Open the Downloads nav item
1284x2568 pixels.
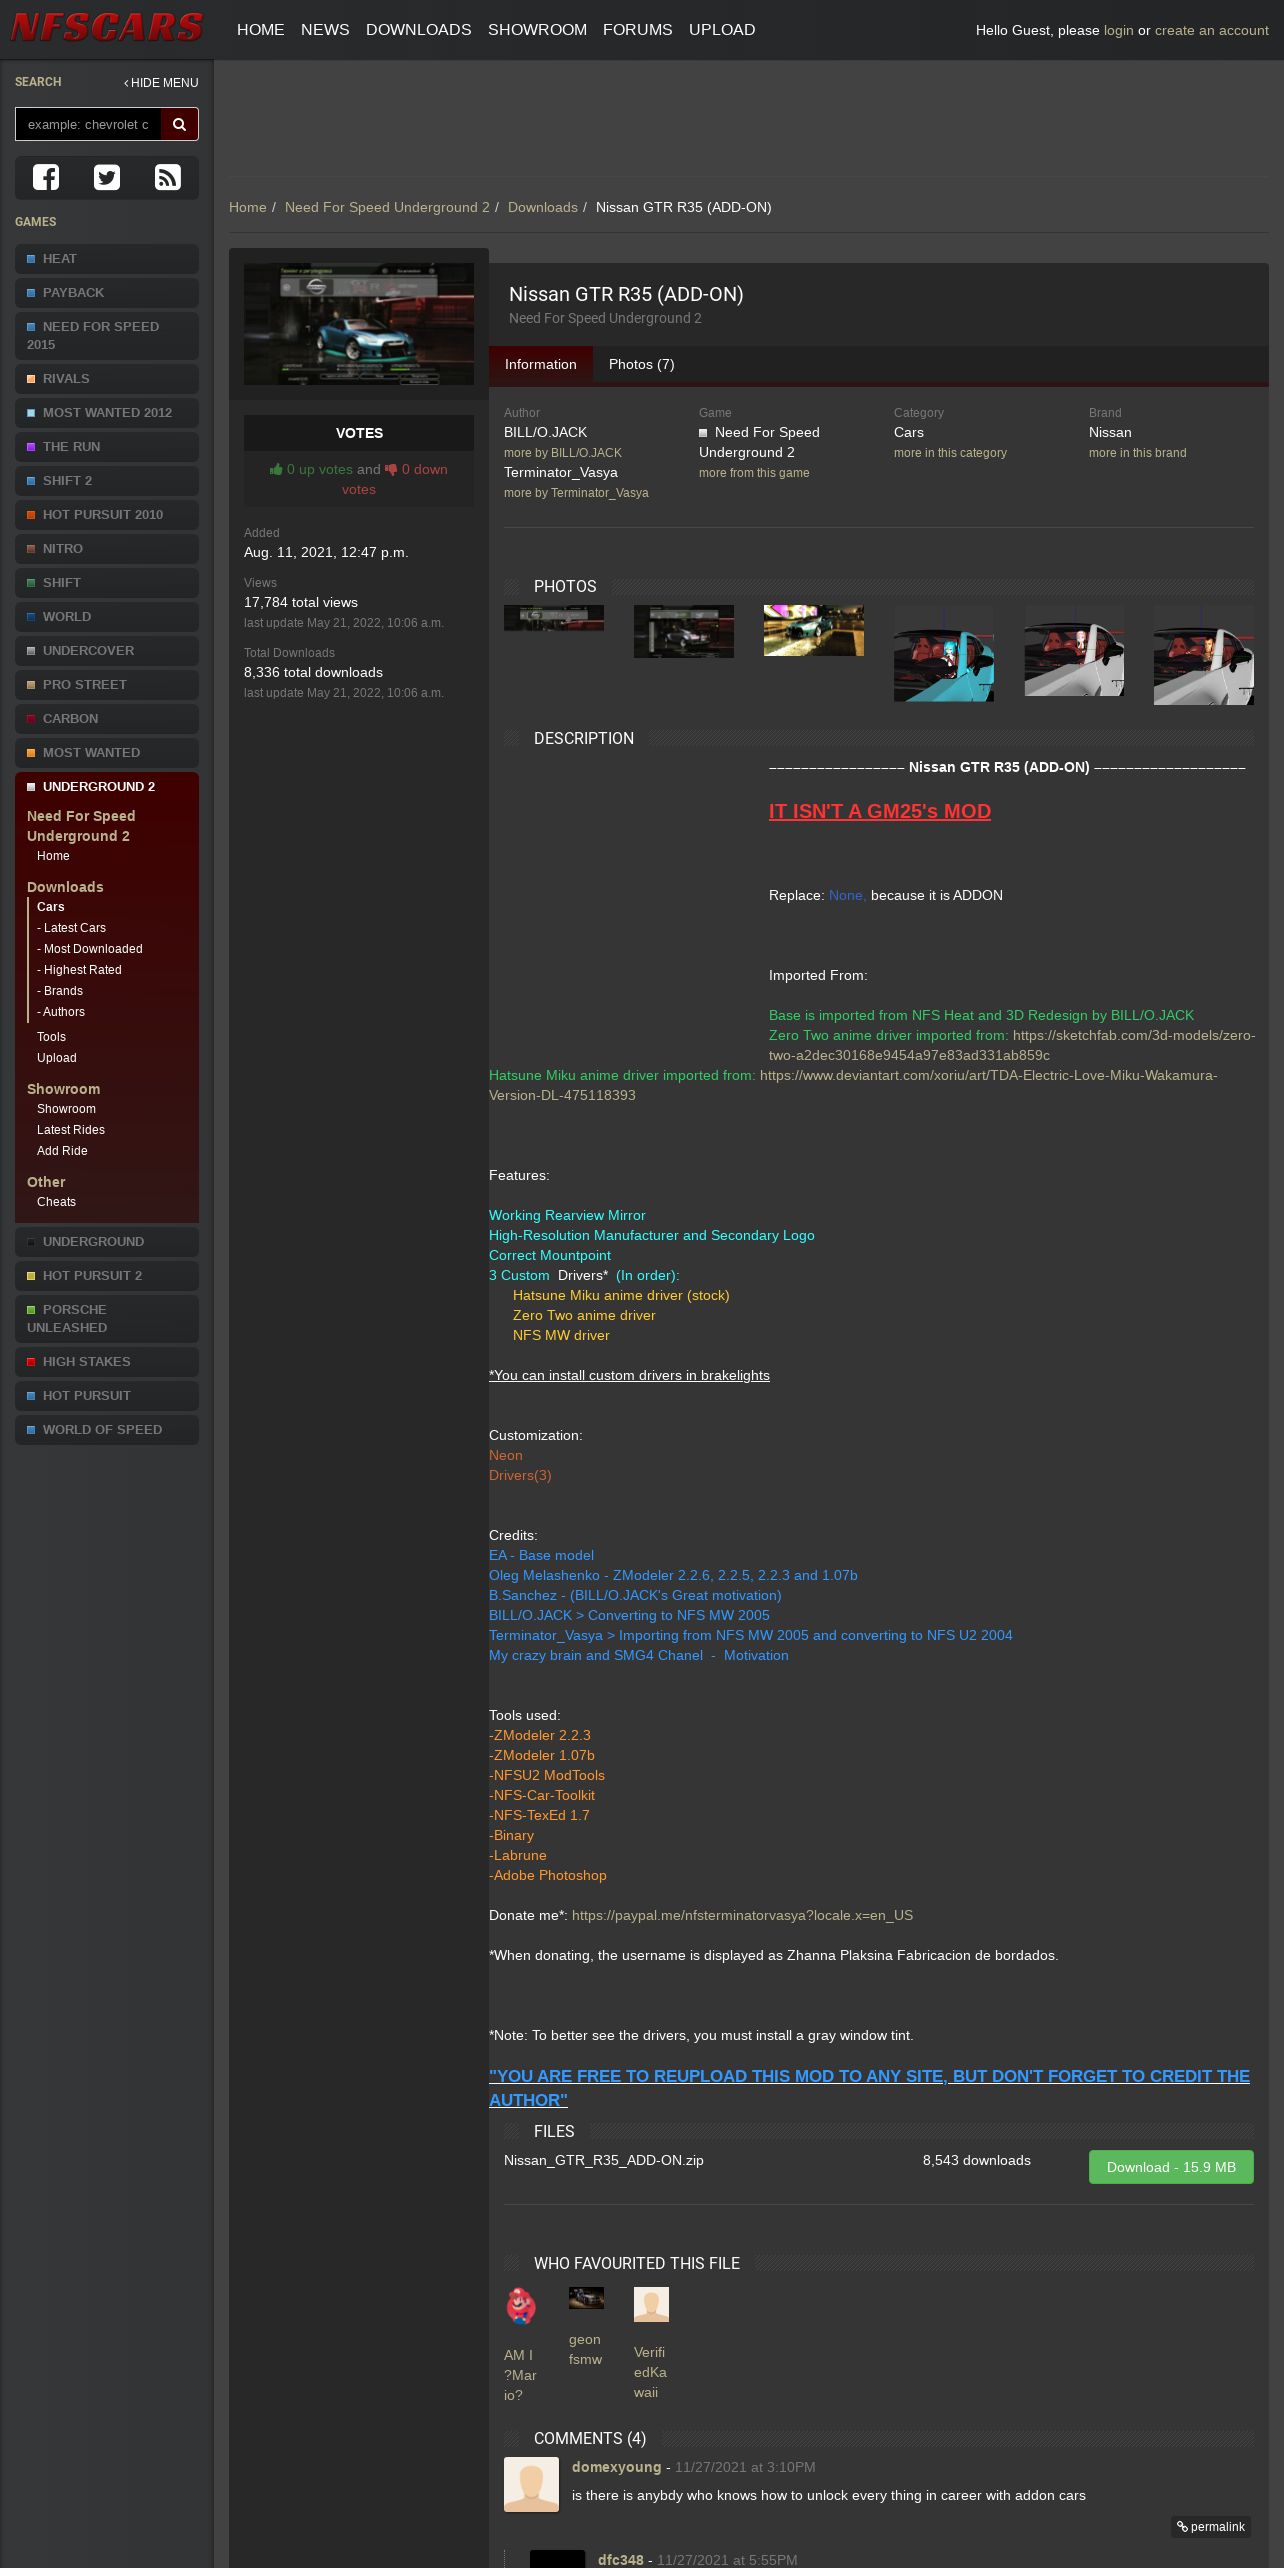pyautogui.click(x=418, y=30)
